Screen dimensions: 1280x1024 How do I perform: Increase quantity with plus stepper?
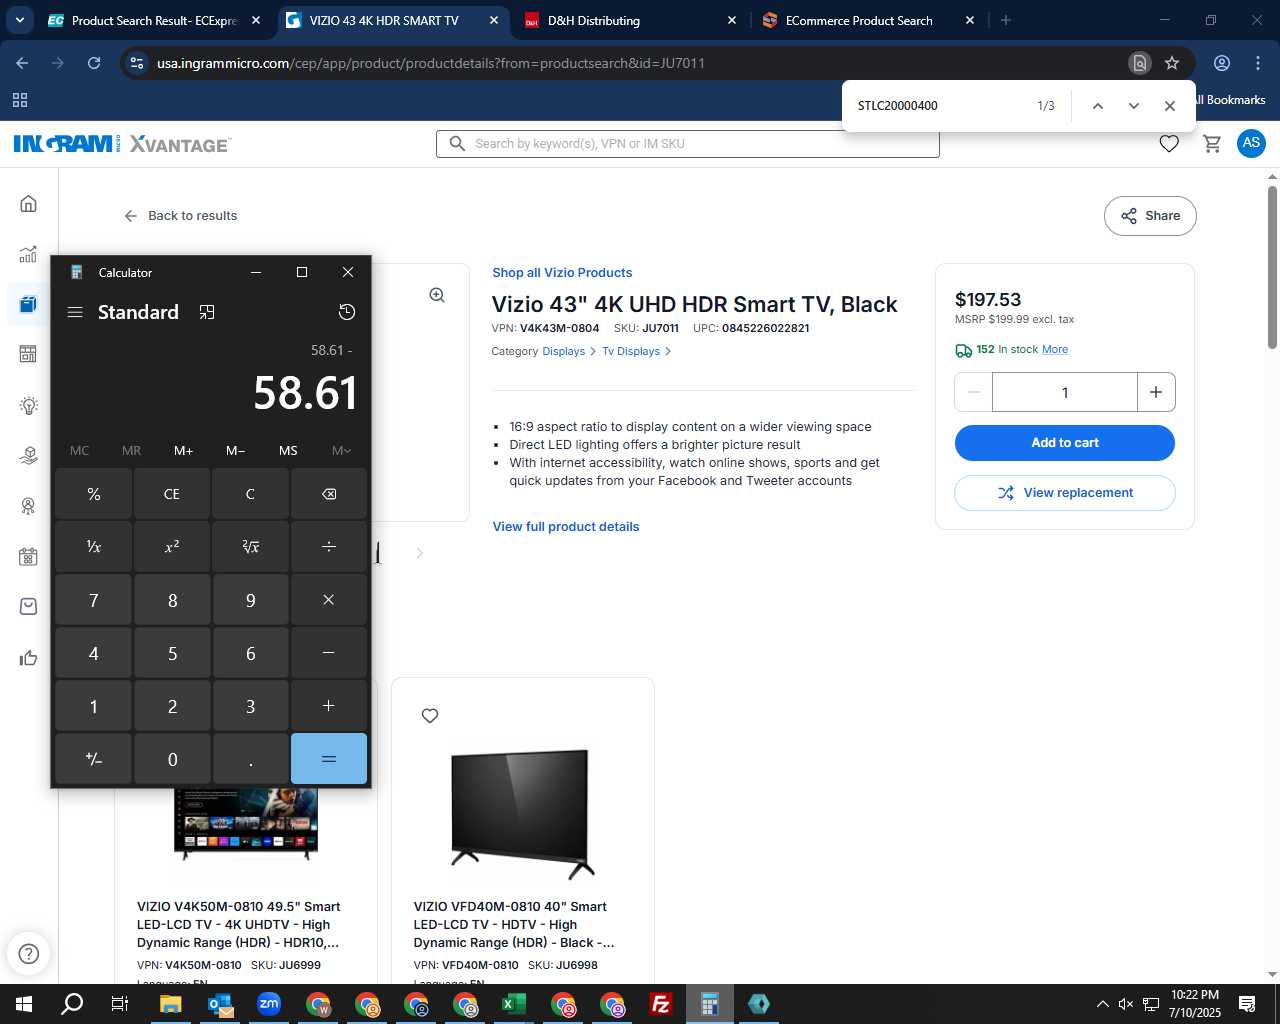(1156, 392)
